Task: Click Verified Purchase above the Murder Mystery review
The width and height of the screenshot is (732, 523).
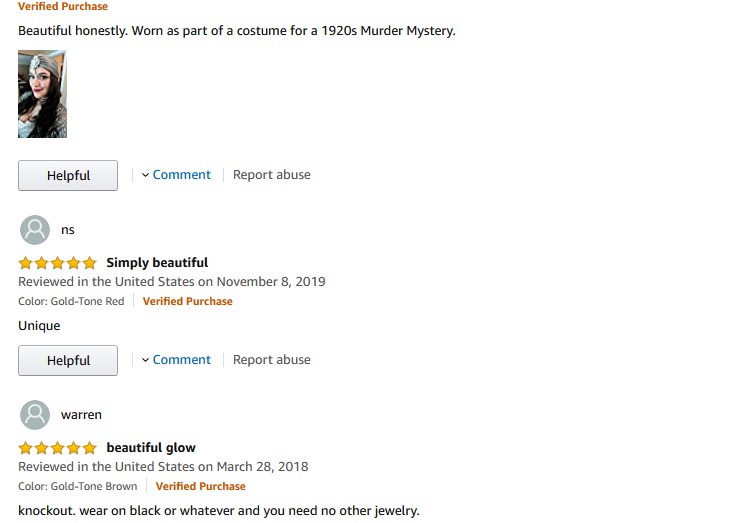Action: 63,7
